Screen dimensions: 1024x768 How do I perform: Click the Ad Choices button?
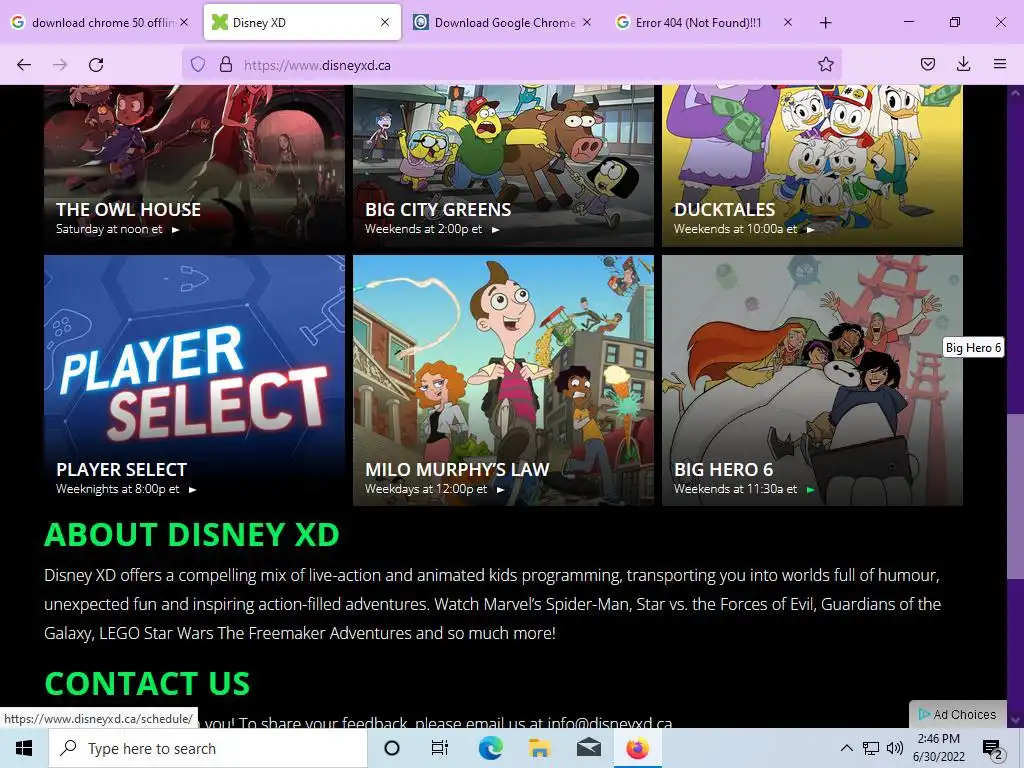957,714
